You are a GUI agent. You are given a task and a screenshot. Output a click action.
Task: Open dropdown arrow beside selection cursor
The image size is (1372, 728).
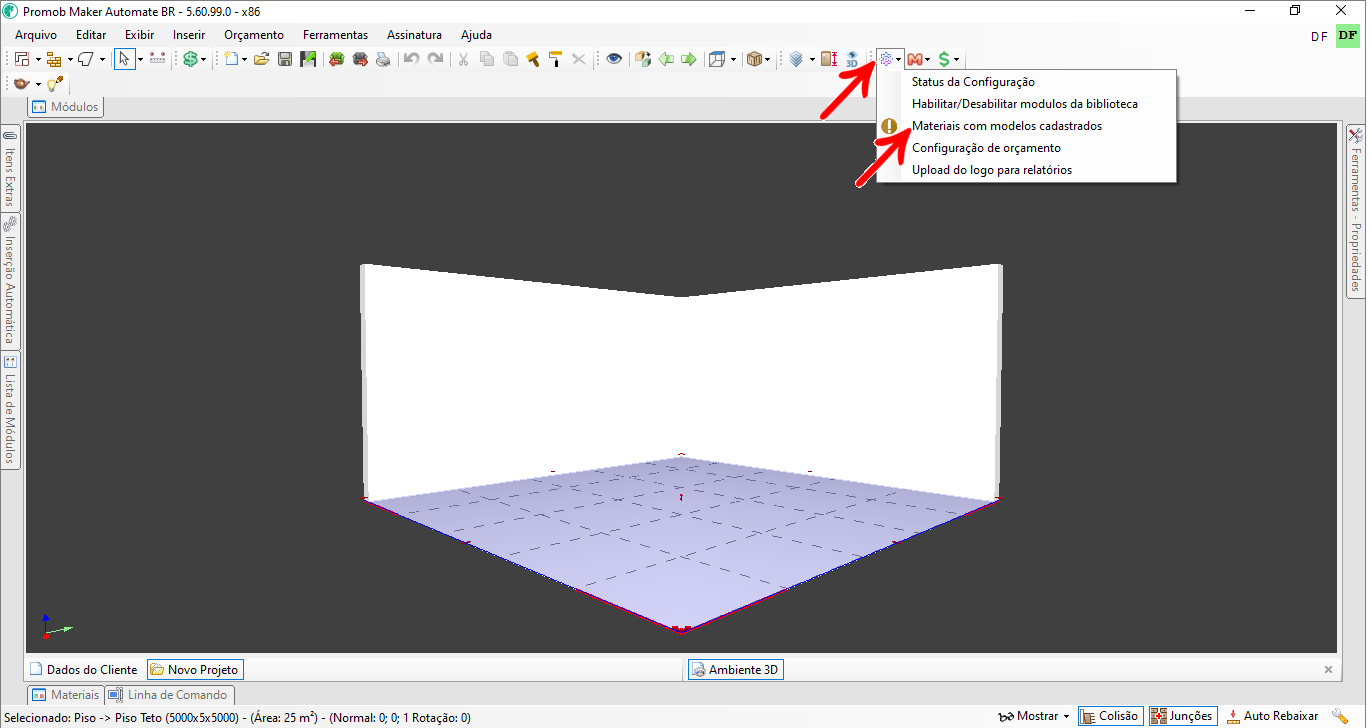(140, 60)
